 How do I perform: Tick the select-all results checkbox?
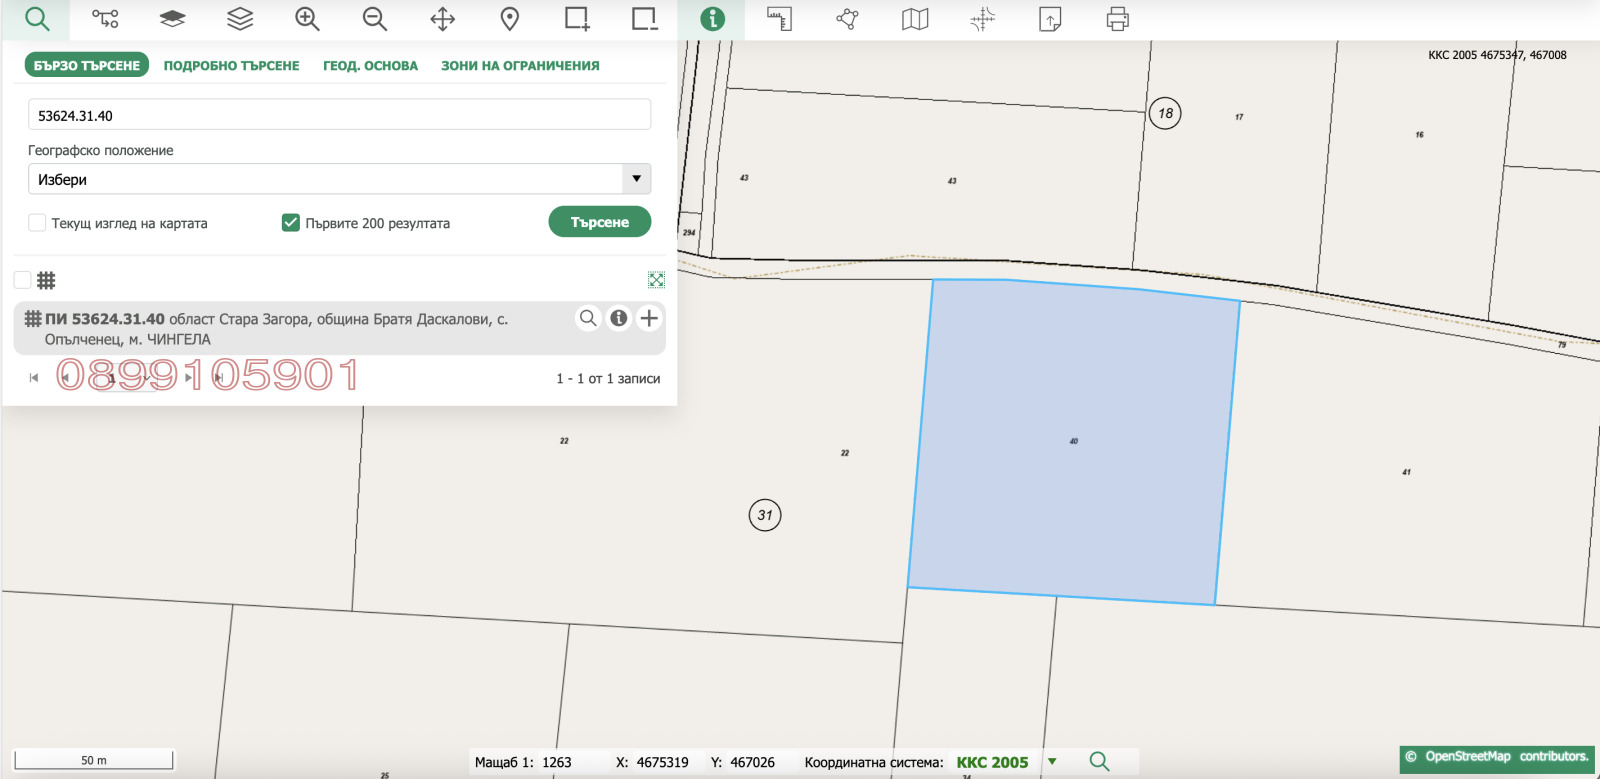[x=23, y=280]
